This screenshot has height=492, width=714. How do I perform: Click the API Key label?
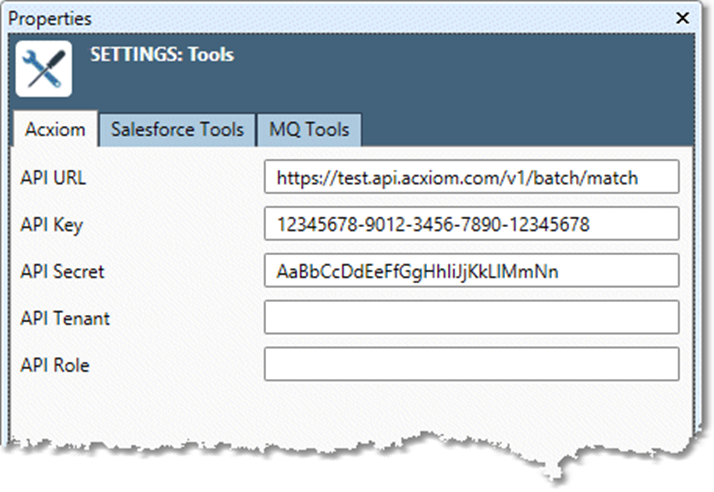[51, 225]
